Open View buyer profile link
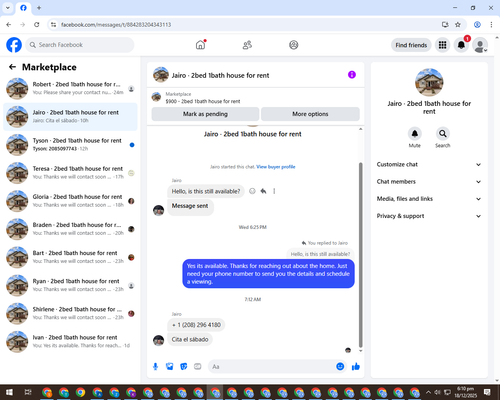The image size is (500, 400). coord(276,167)
